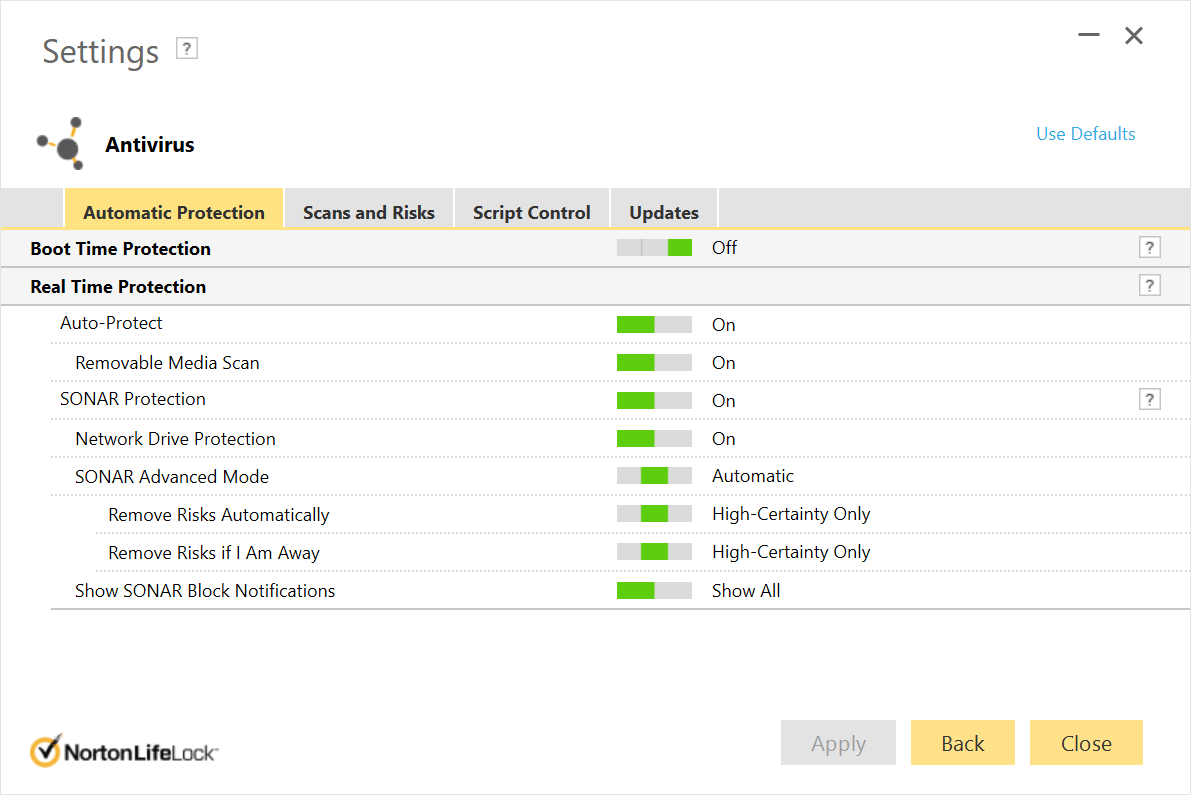Open the Script Control tab
This screenshot has width=1191, height=795.
(x=532, y=209)
